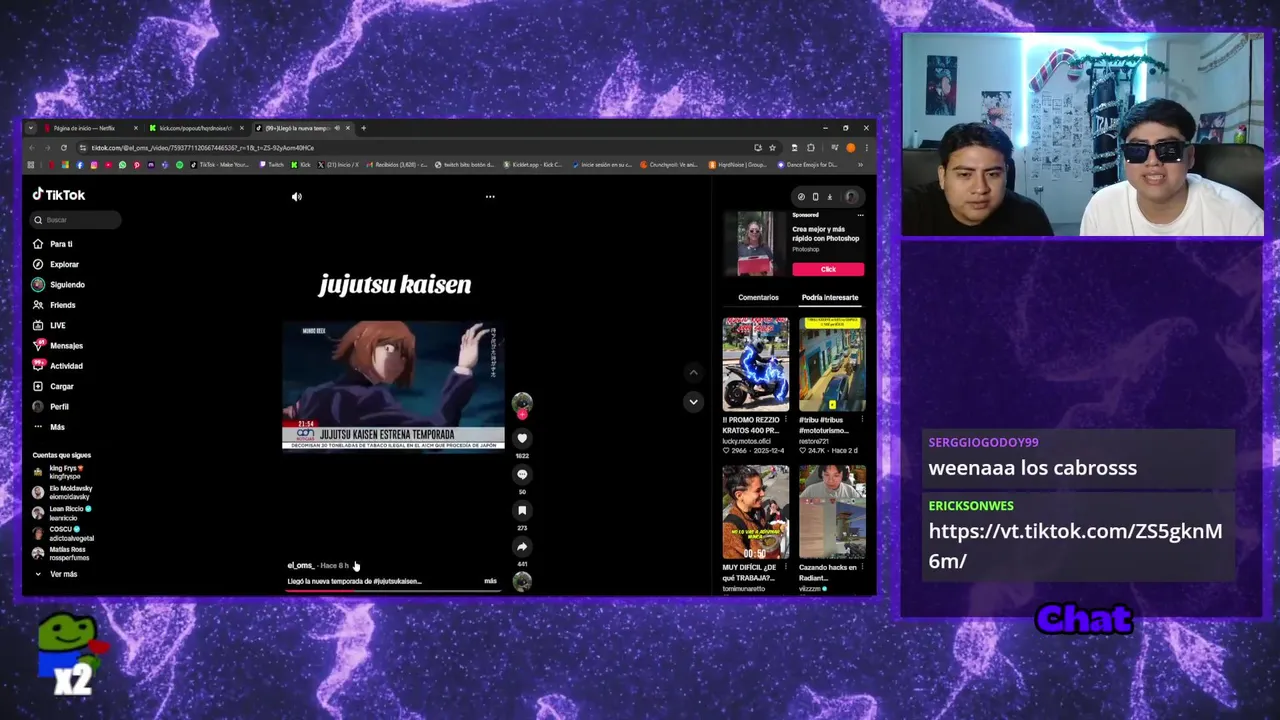Viewport: 1280px width, 720px height.
Task: Focus the Buscar search field
Action: point(76,220)
